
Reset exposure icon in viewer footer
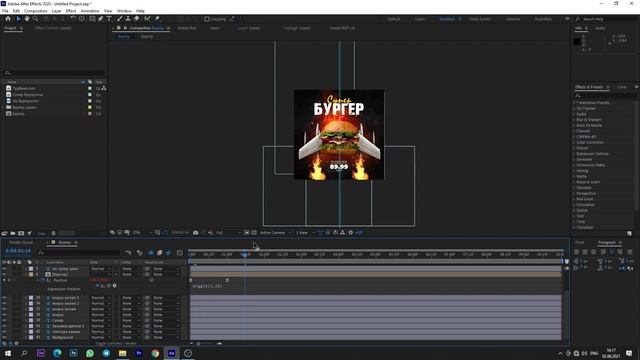(x=350, y=233)
